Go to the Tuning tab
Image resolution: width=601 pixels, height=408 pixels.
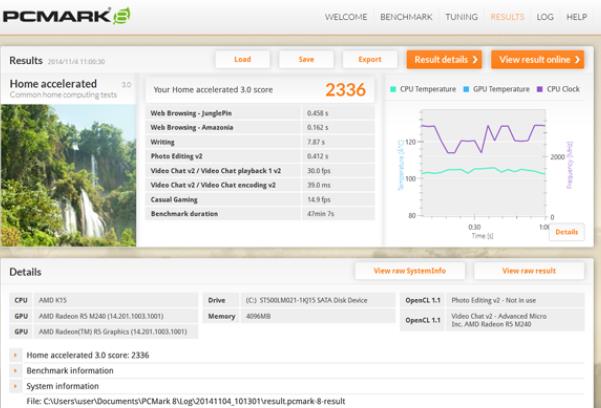click(461, 17)
